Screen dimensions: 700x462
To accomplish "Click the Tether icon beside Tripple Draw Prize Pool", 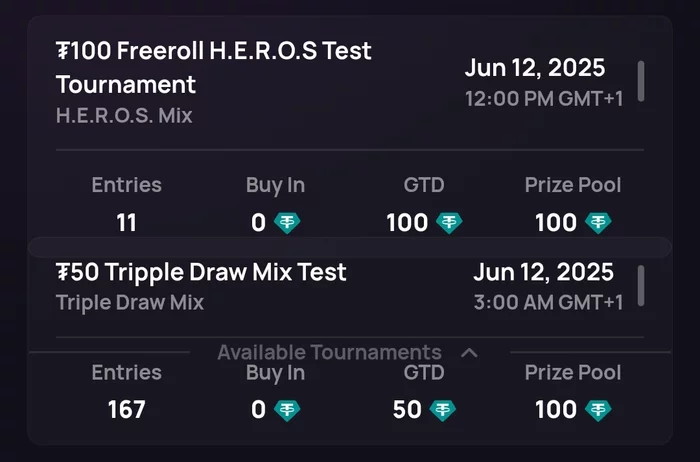I will pyautogui.click(x=598, y=410).
